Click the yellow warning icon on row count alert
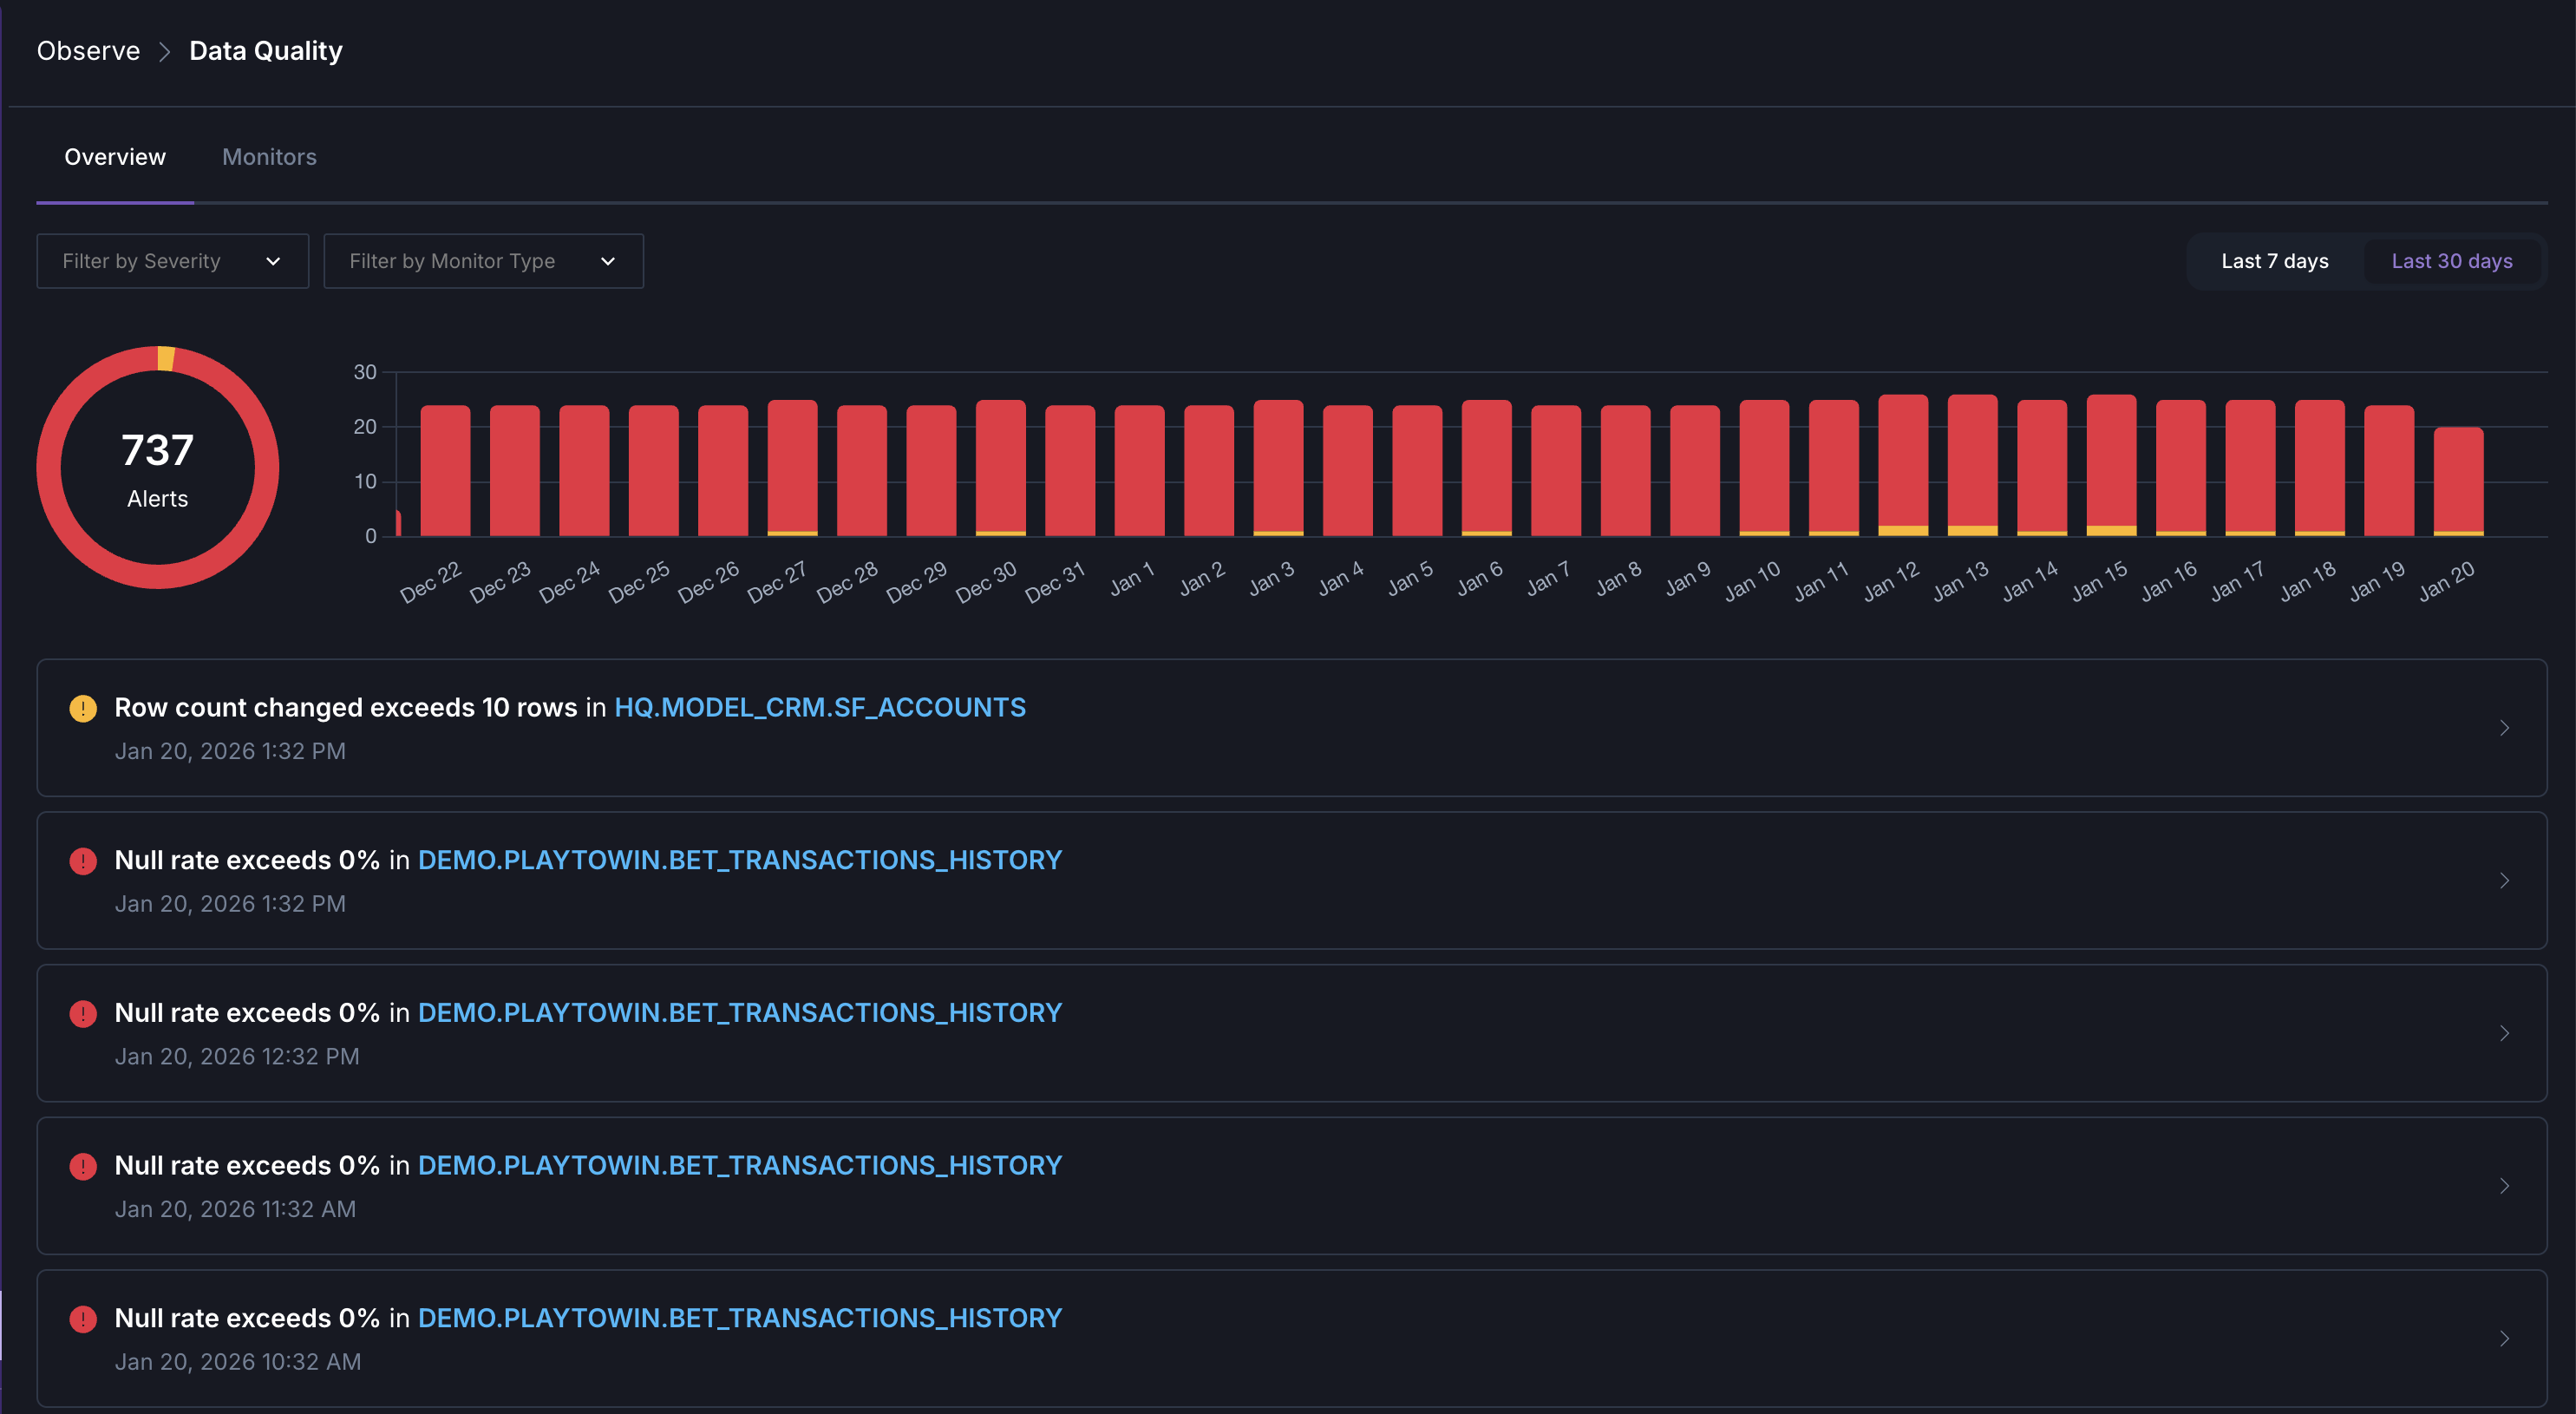Screen dimensions: 2576x1414 [x=83, y=709]
